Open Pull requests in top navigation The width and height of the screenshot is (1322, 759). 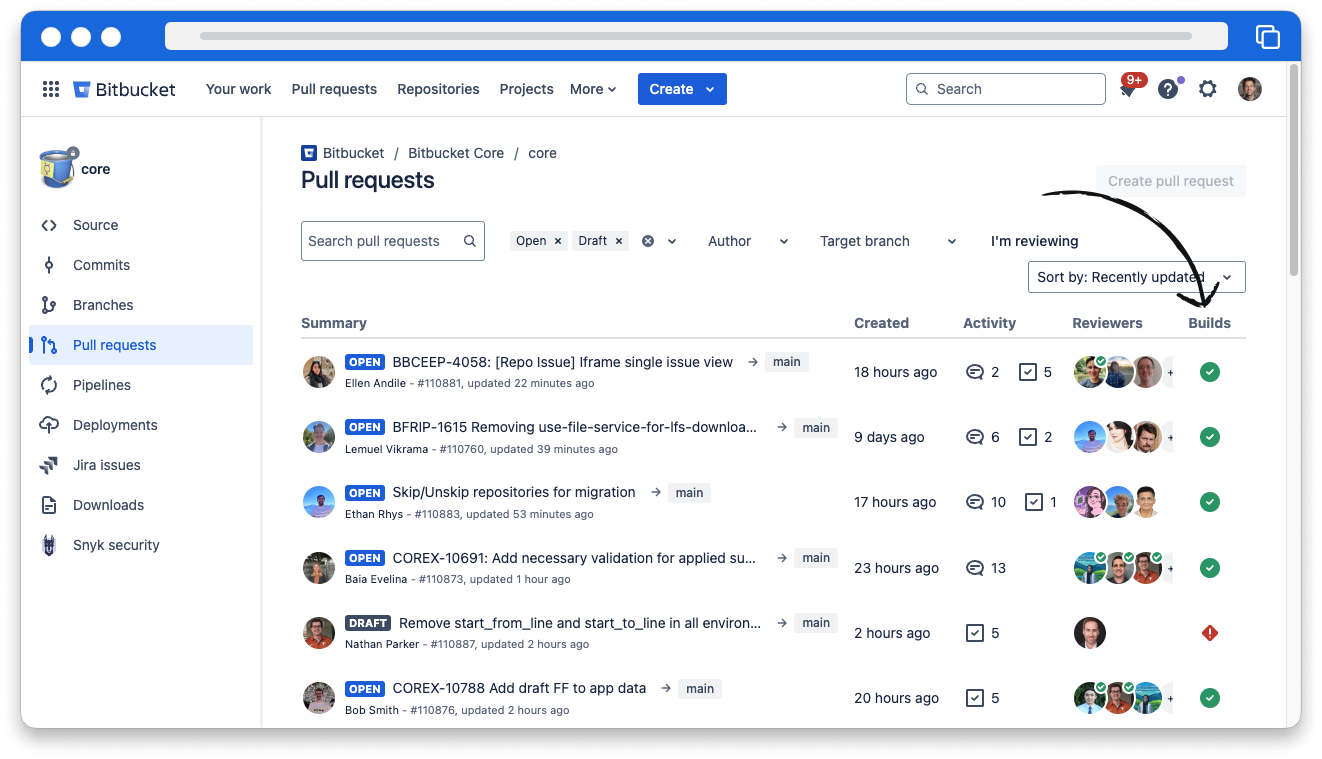(x=334, y=89)
